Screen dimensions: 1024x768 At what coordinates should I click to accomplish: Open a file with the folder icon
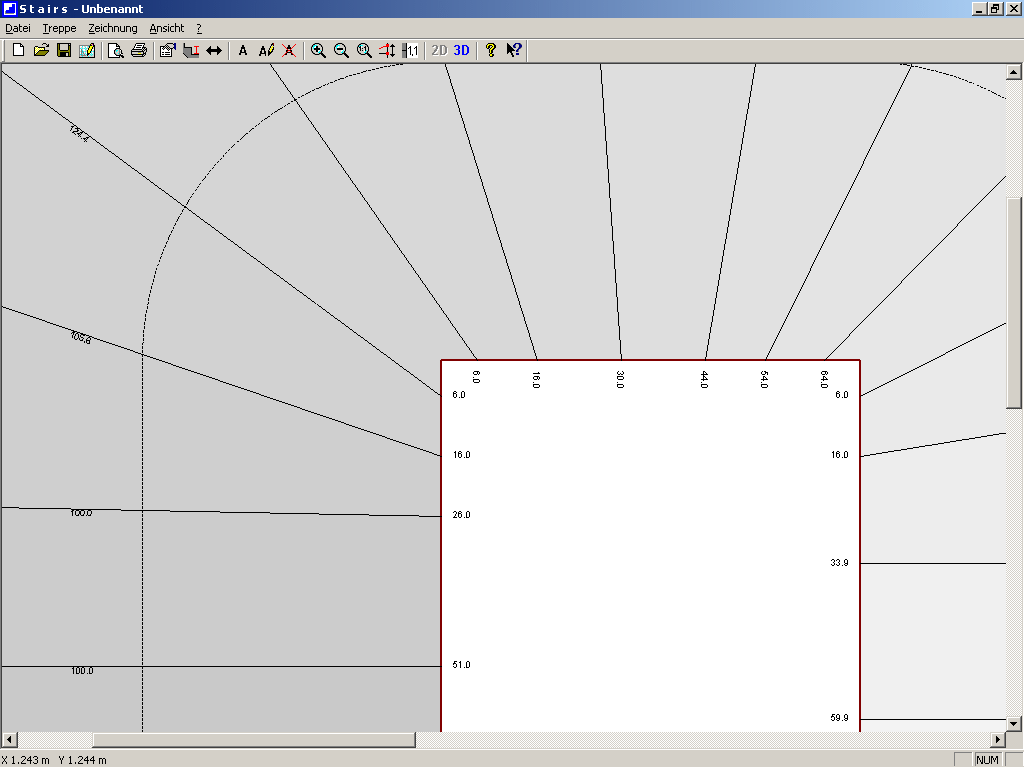(x=41, y=50)
